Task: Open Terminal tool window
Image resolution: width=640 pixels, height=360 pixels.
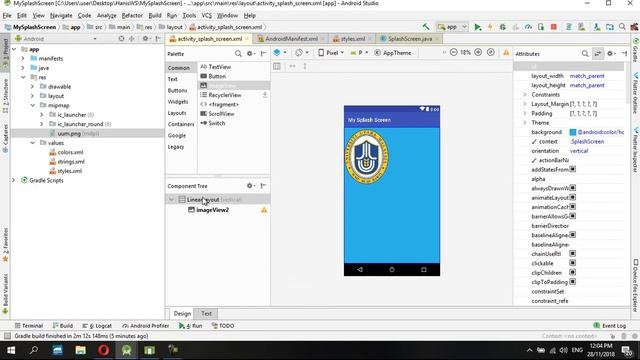Action: click(x=29, y=326)
